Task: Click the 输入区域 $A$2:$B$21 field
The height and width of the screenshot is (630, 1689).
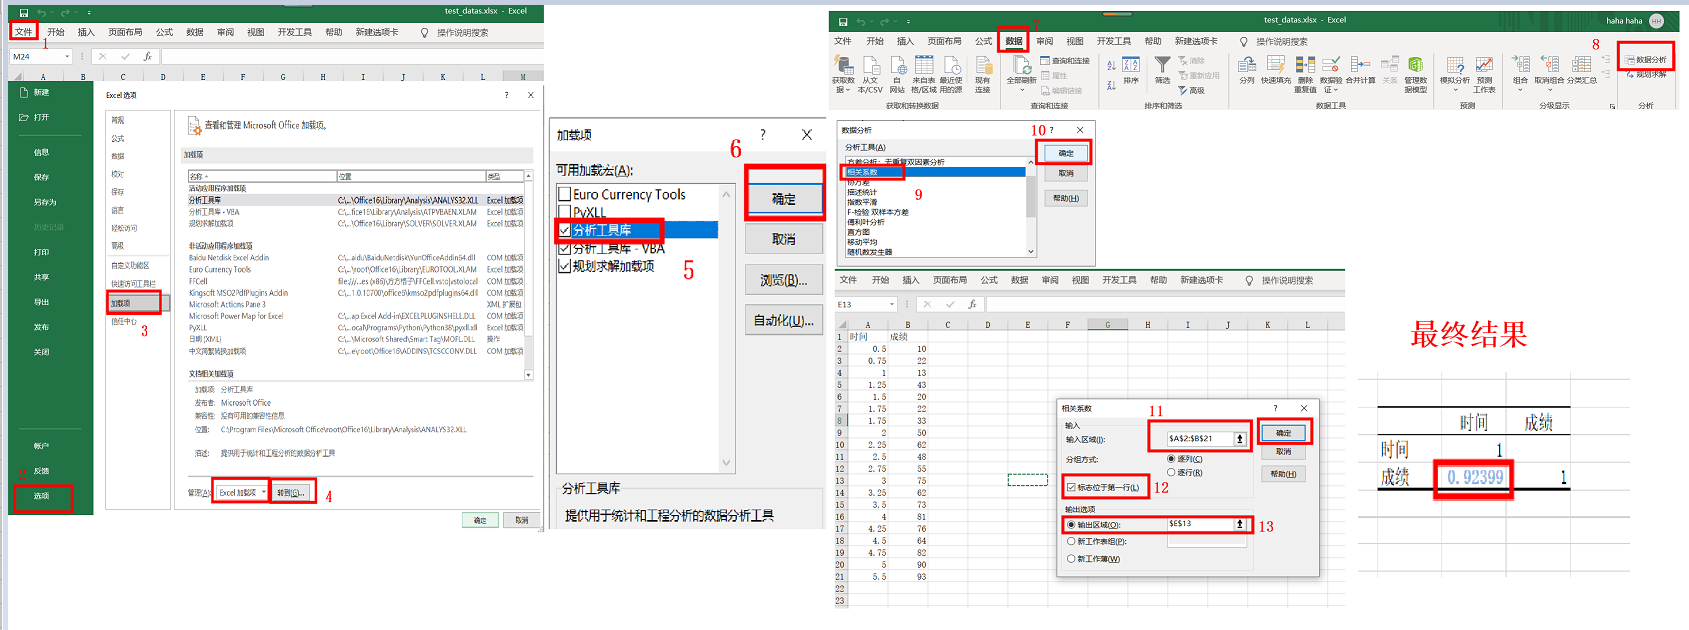Action: tap(1199, 438)
